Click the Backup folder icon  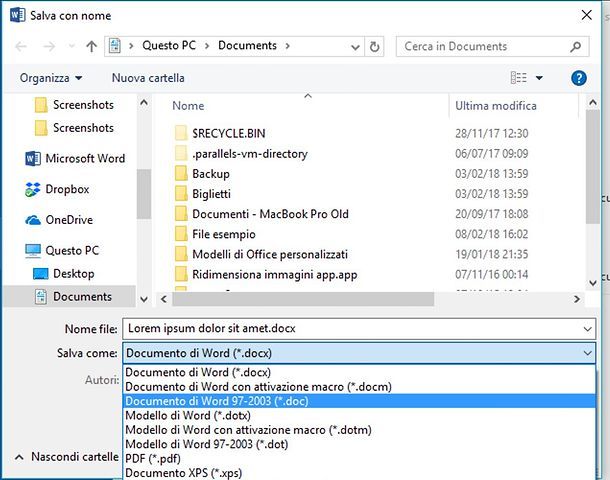click(x=181, y=173)
